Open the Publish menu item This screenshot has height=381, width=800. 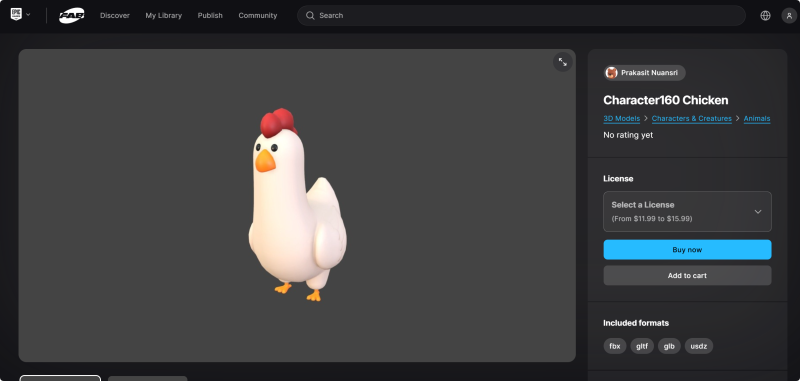tap(210, 15)
